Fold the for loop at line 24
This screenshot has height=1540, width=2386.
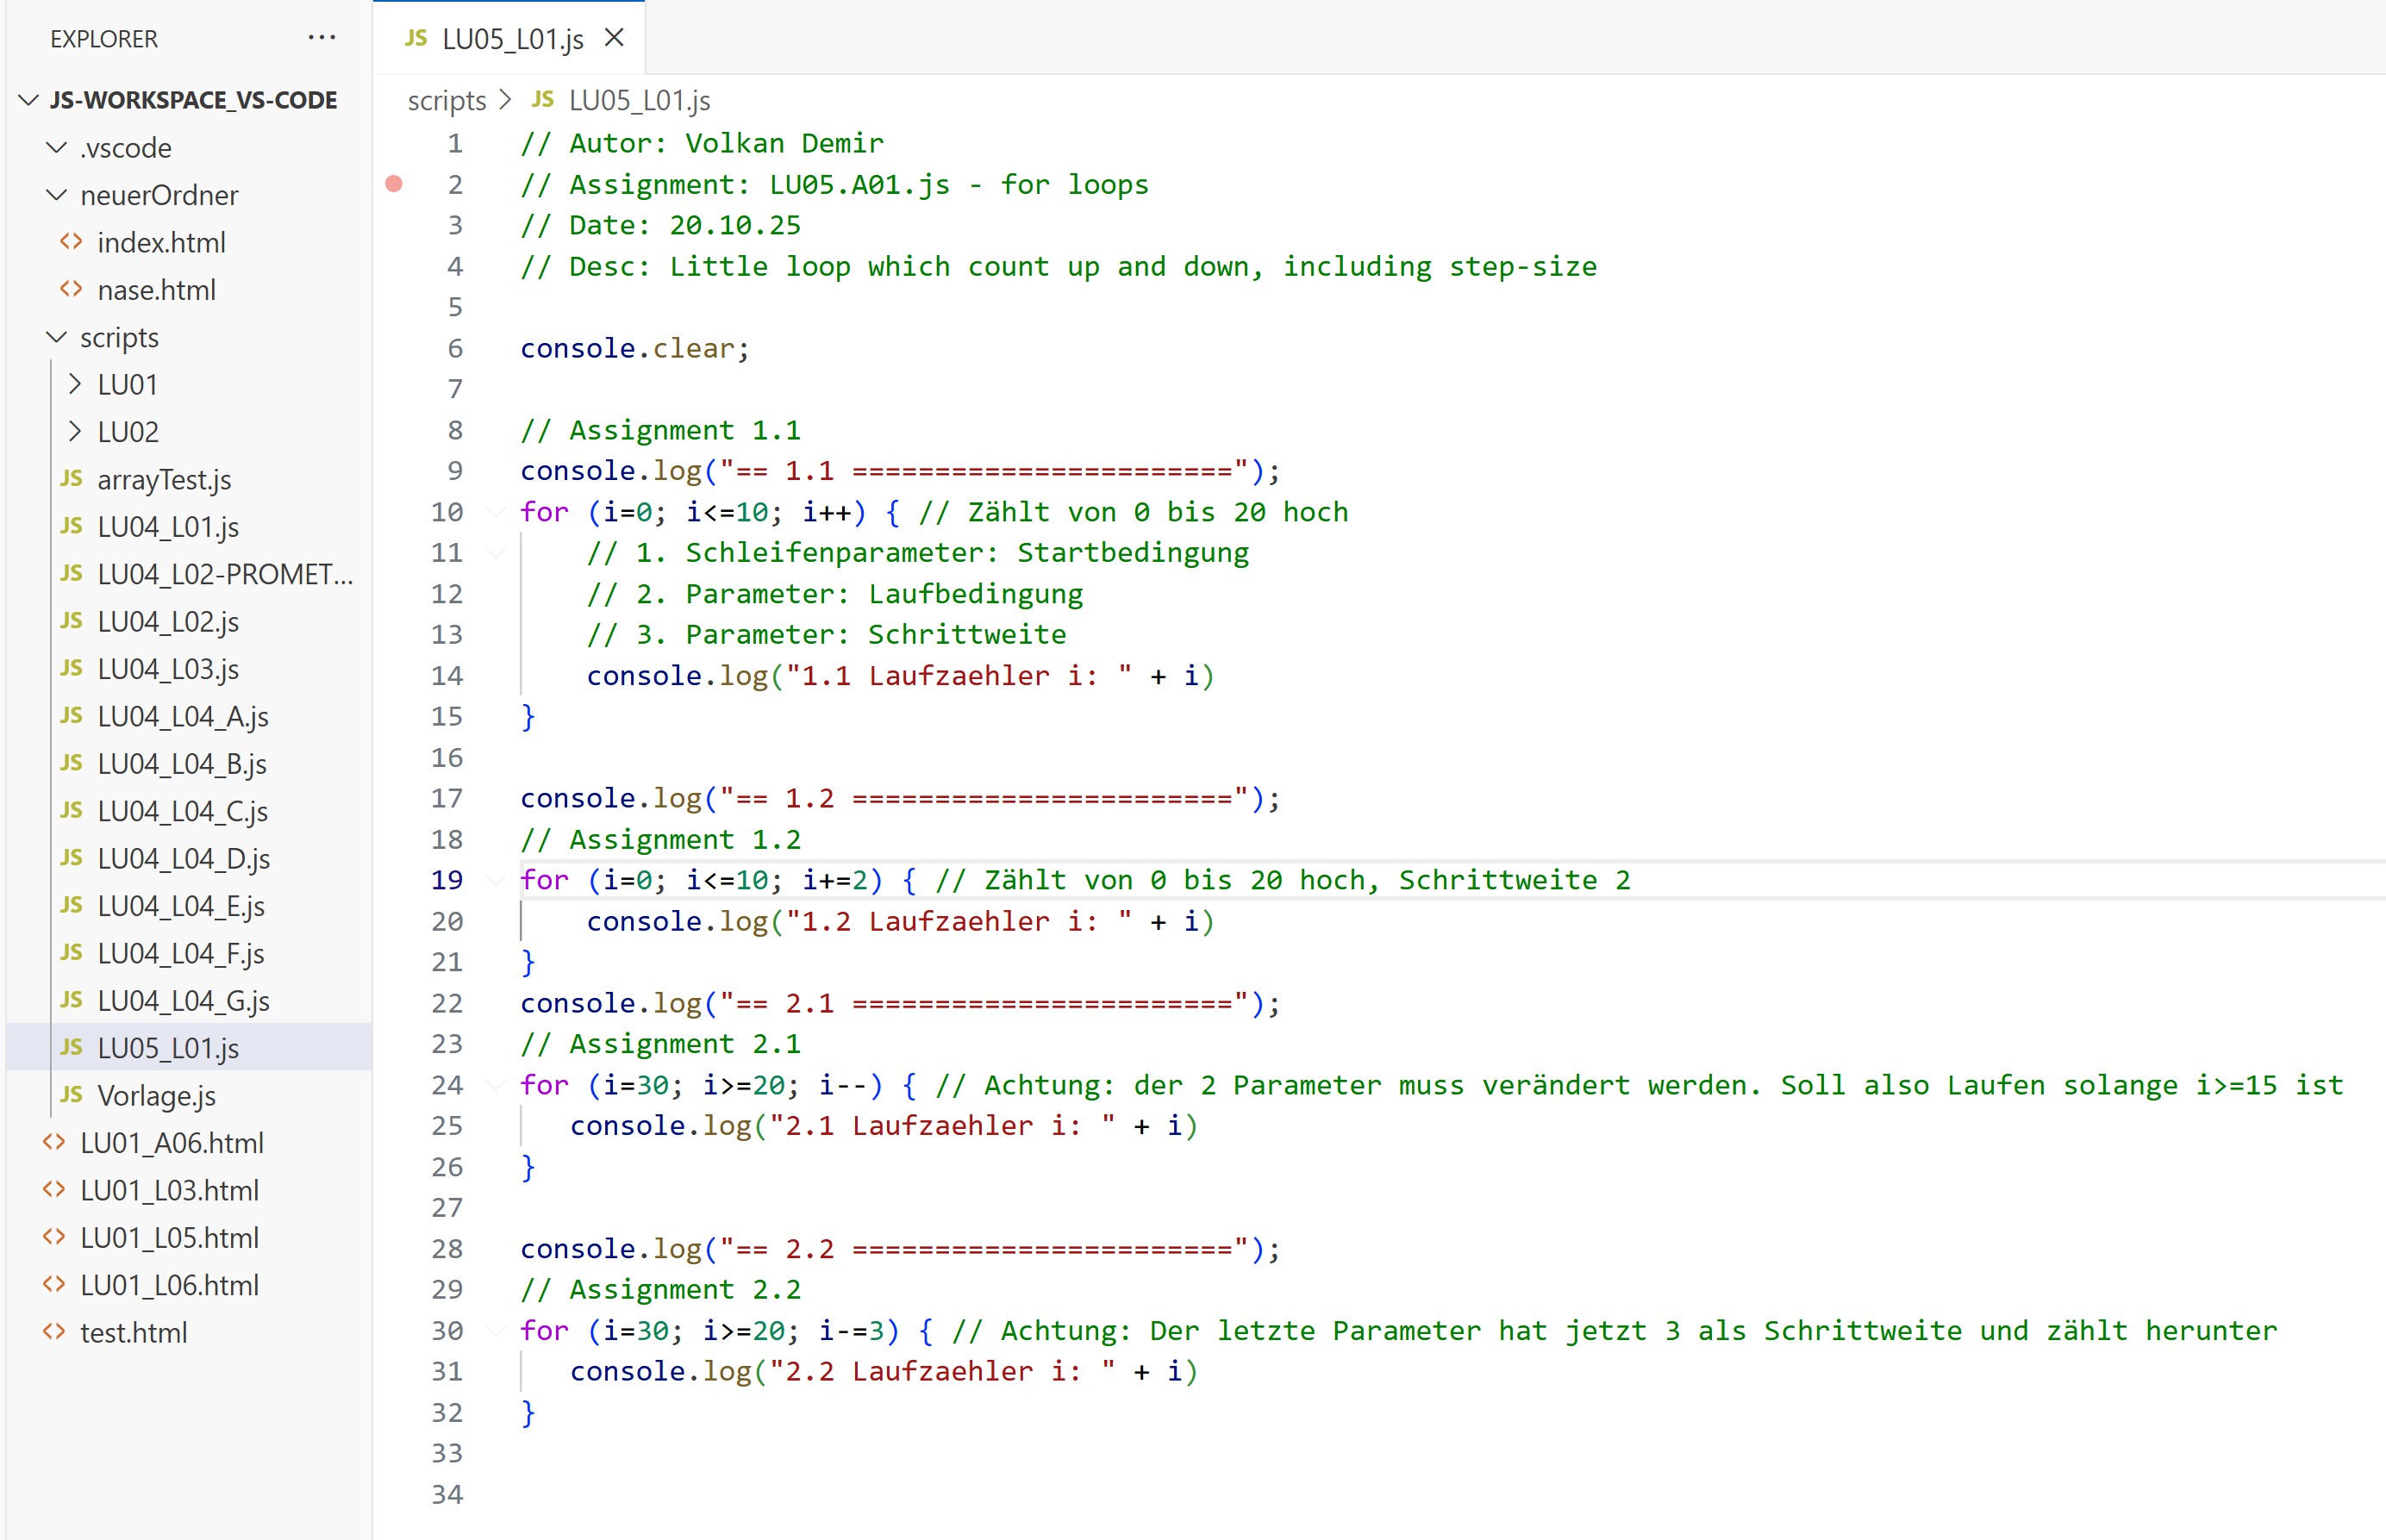[496, 1085]
